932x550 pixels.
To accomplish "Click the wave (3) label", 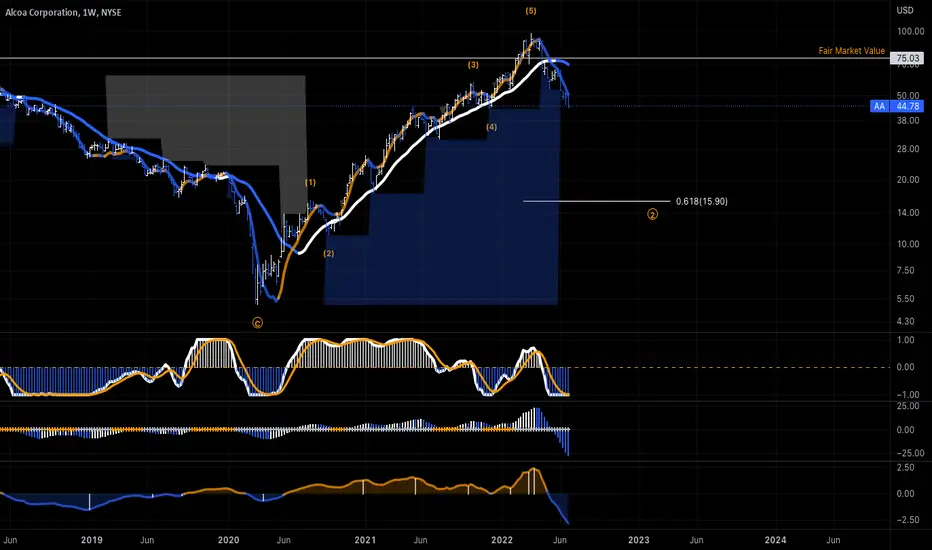I will (473, 65).
